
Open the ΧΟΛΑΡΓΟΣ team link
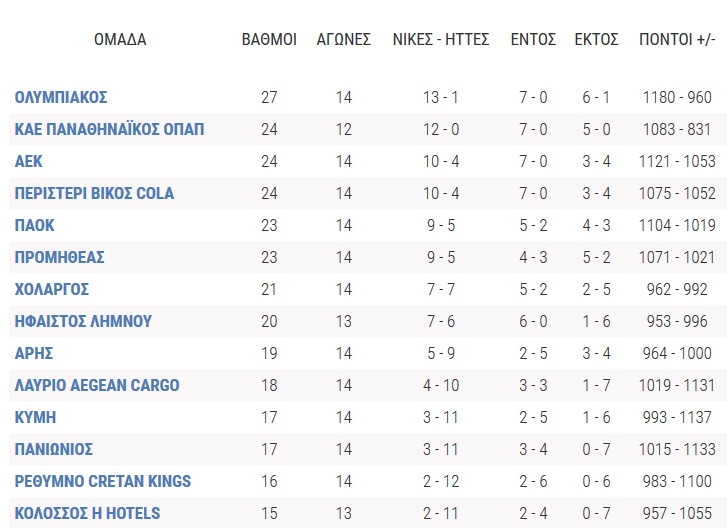coord(51,289)
